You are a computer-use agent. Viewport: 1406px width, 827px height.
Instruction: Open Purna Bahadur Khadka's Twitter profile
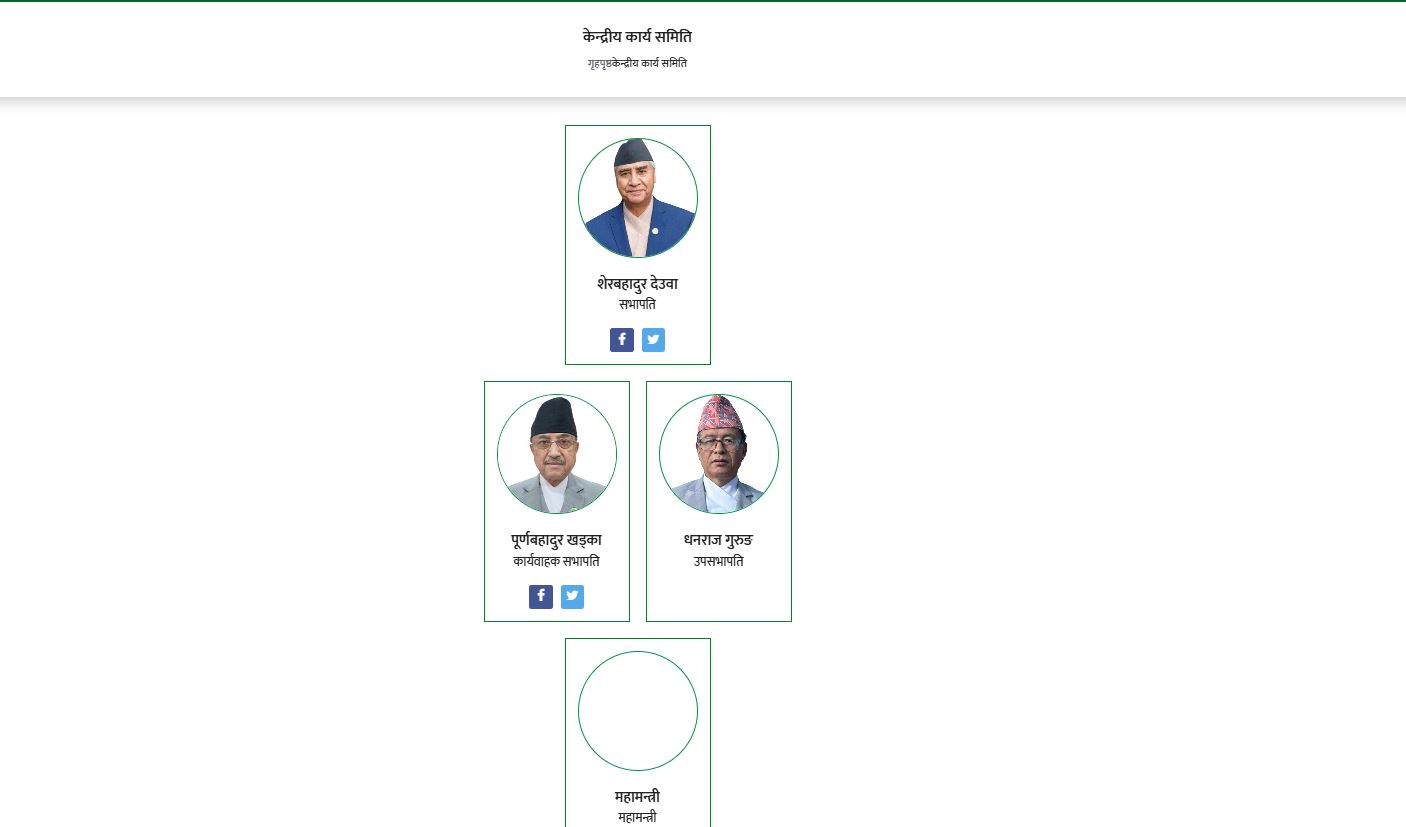click(x=572, y=596)
